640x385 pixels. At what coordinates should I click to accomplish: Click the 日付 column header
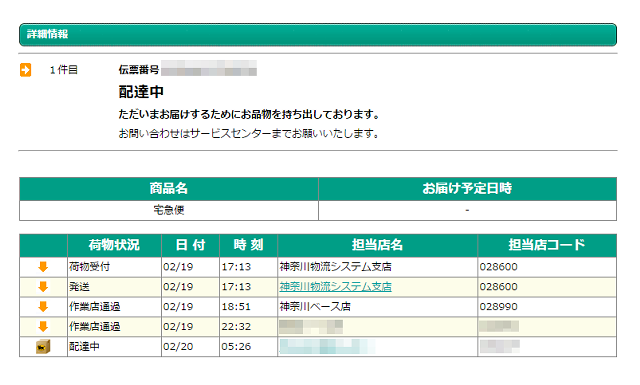coord(191,245)
